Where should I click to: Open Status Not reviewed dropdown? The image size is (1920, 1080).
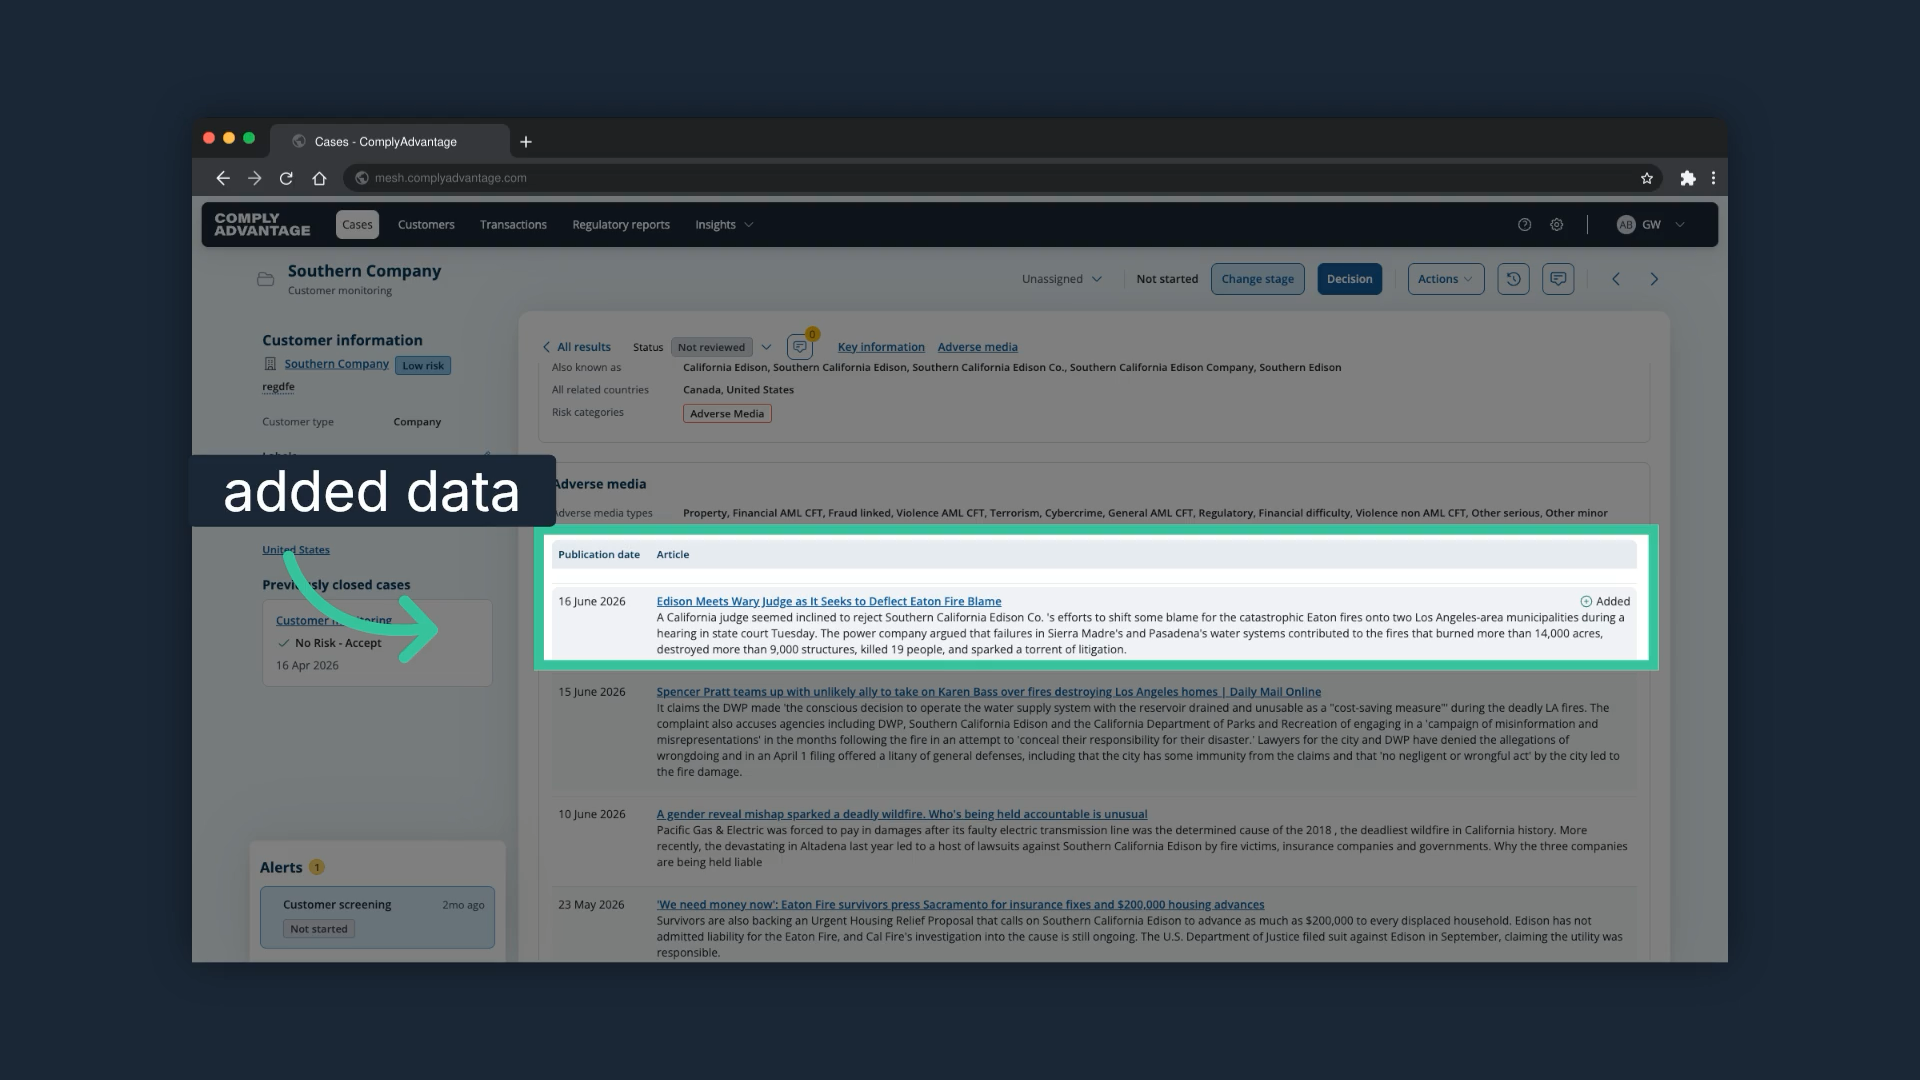point(722,347)
